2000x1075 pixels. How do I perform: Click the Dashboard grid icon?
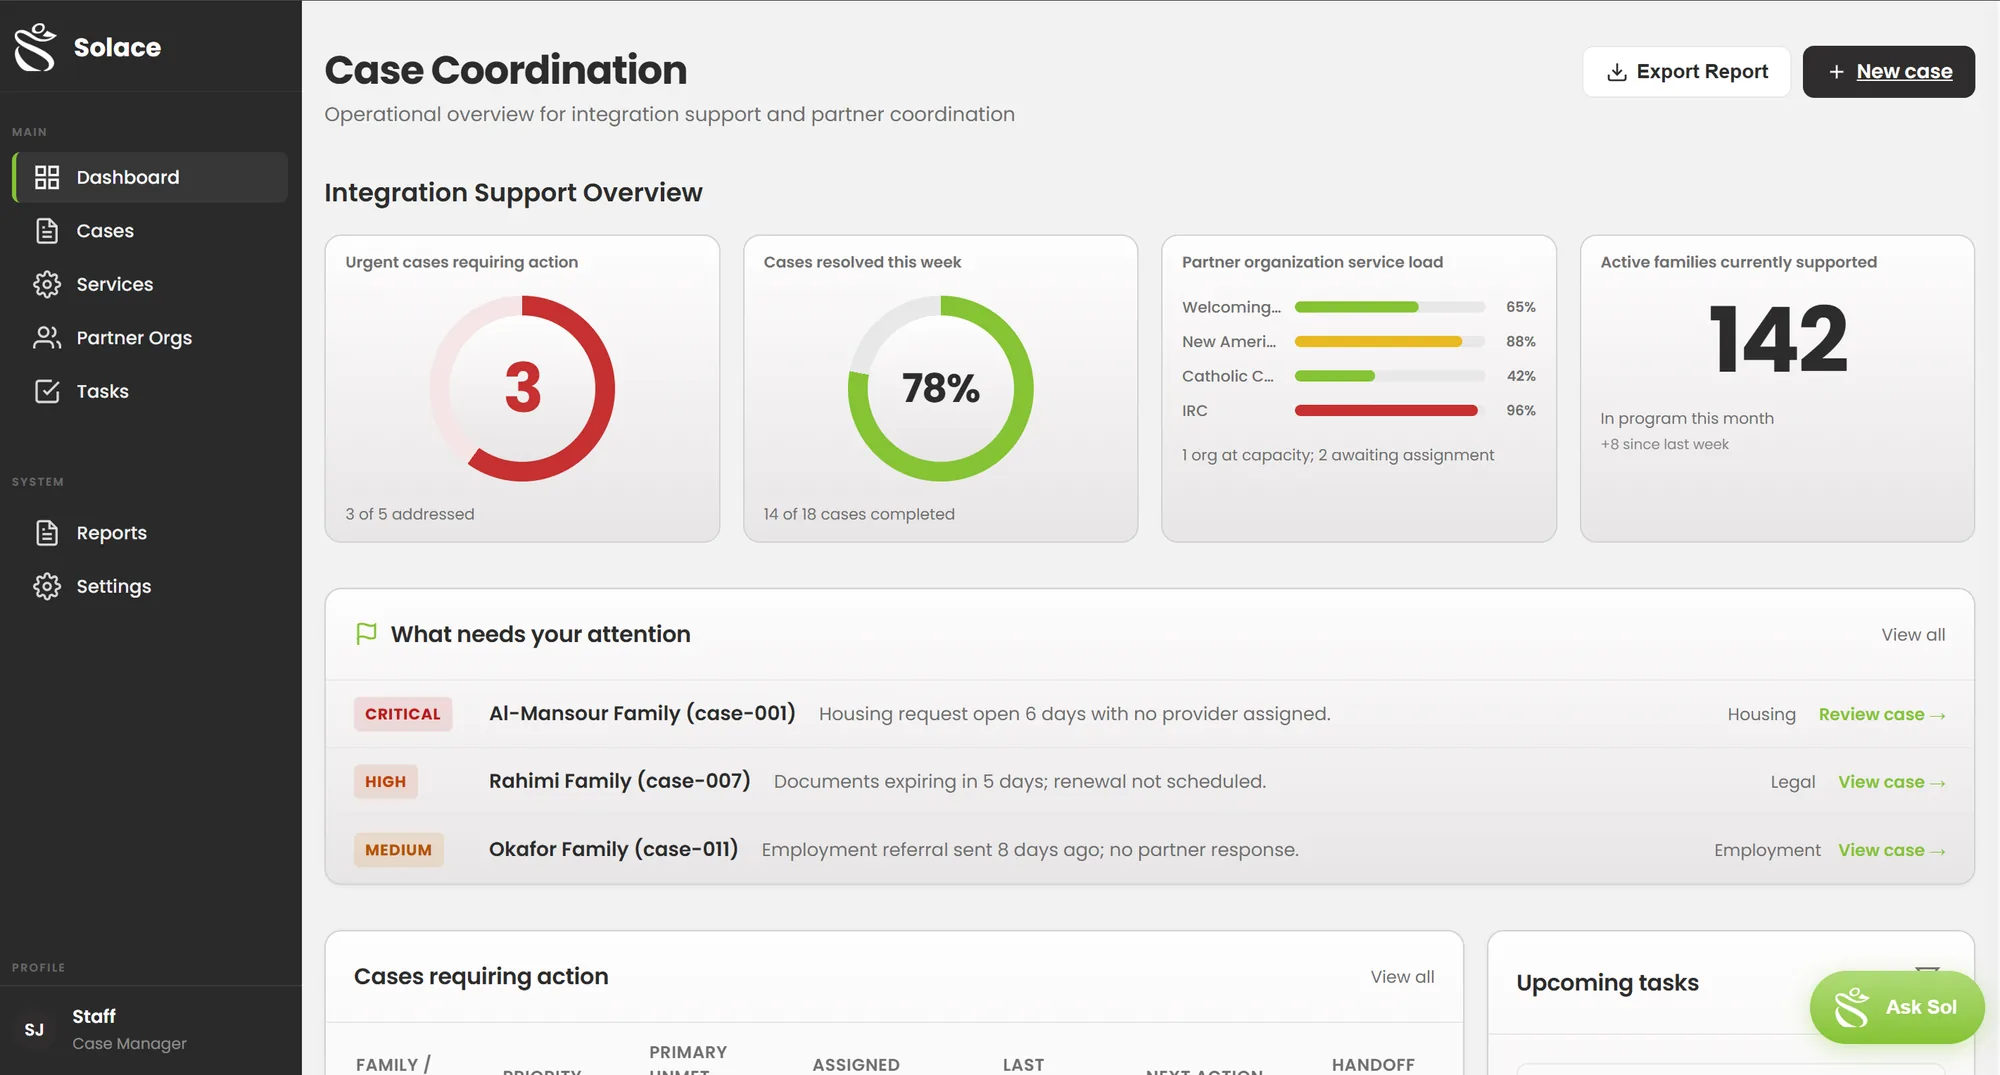pyautogui.click(x=47, y=177)
